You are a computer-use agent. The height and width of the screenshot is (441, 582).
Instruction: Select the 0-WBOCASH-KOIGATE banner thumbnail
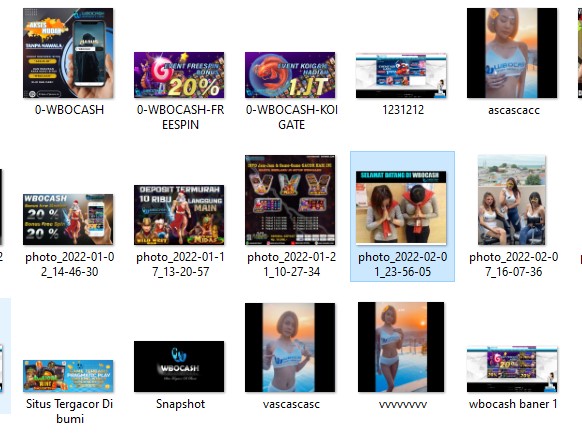pyautogui.click(x=290, y=75)
